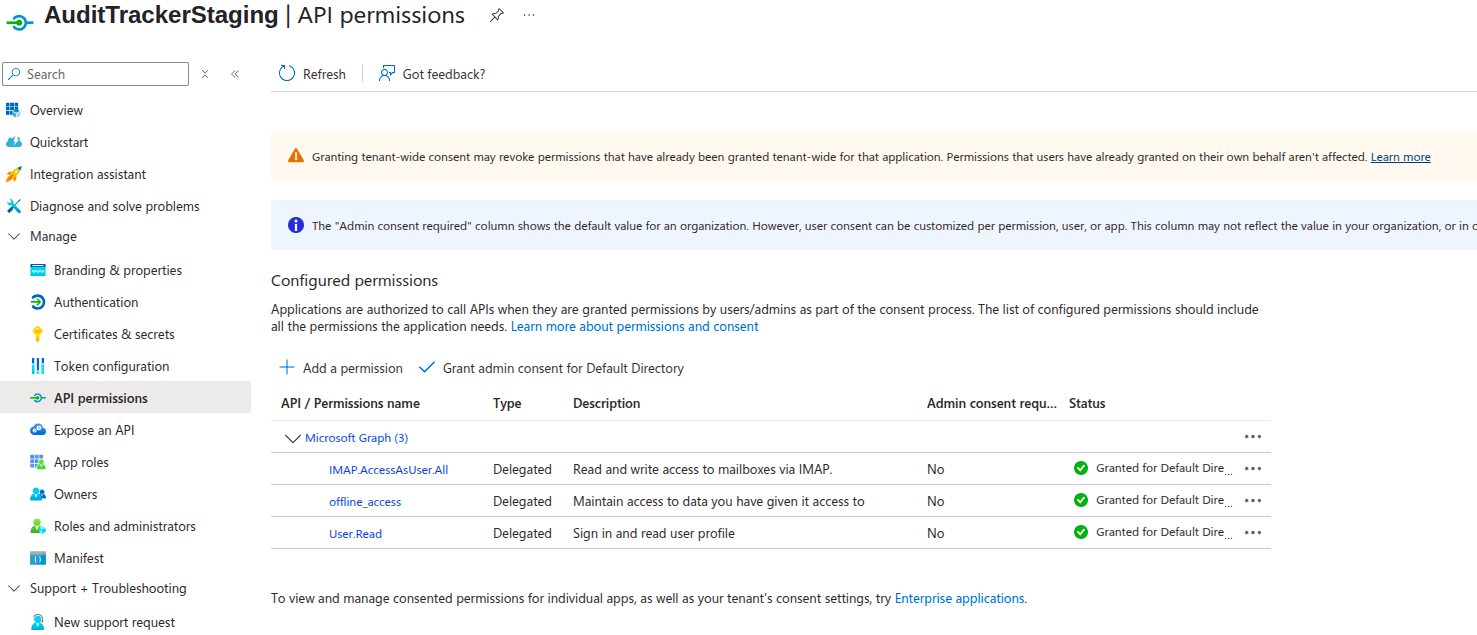Clear the sidebar search with X icon
The image size is (1477, 635).
205,74
